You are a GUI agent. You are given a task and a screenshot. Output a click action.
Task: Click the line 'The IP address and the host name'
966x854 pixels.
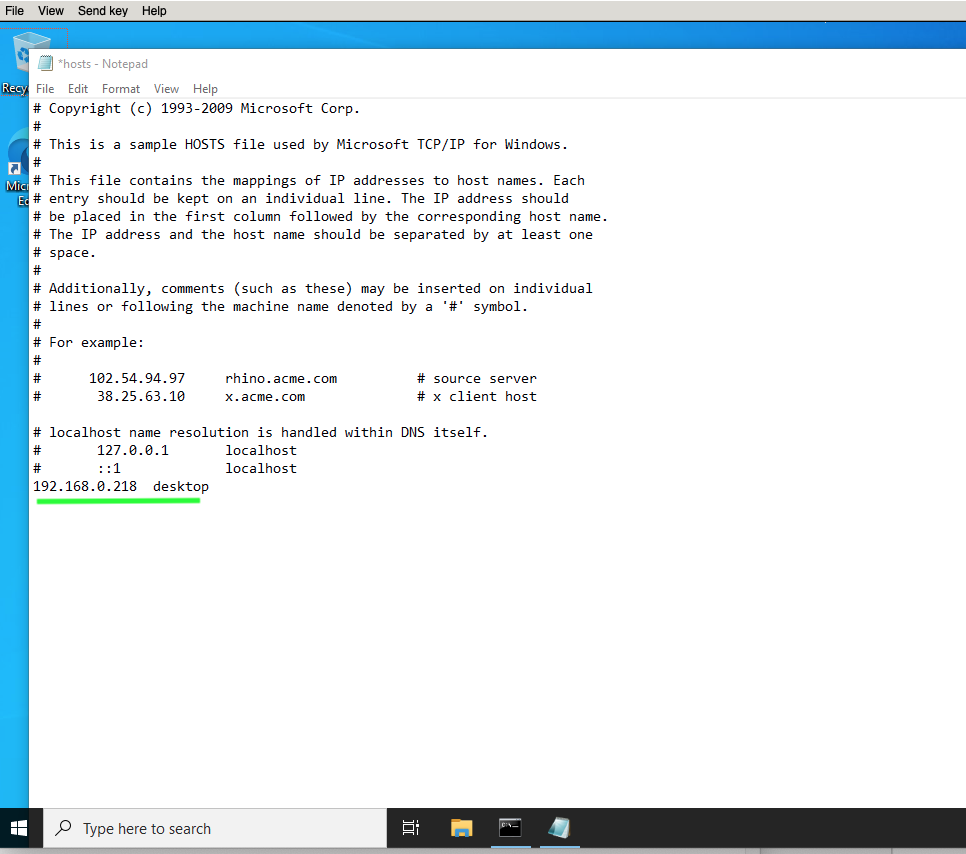313,235
